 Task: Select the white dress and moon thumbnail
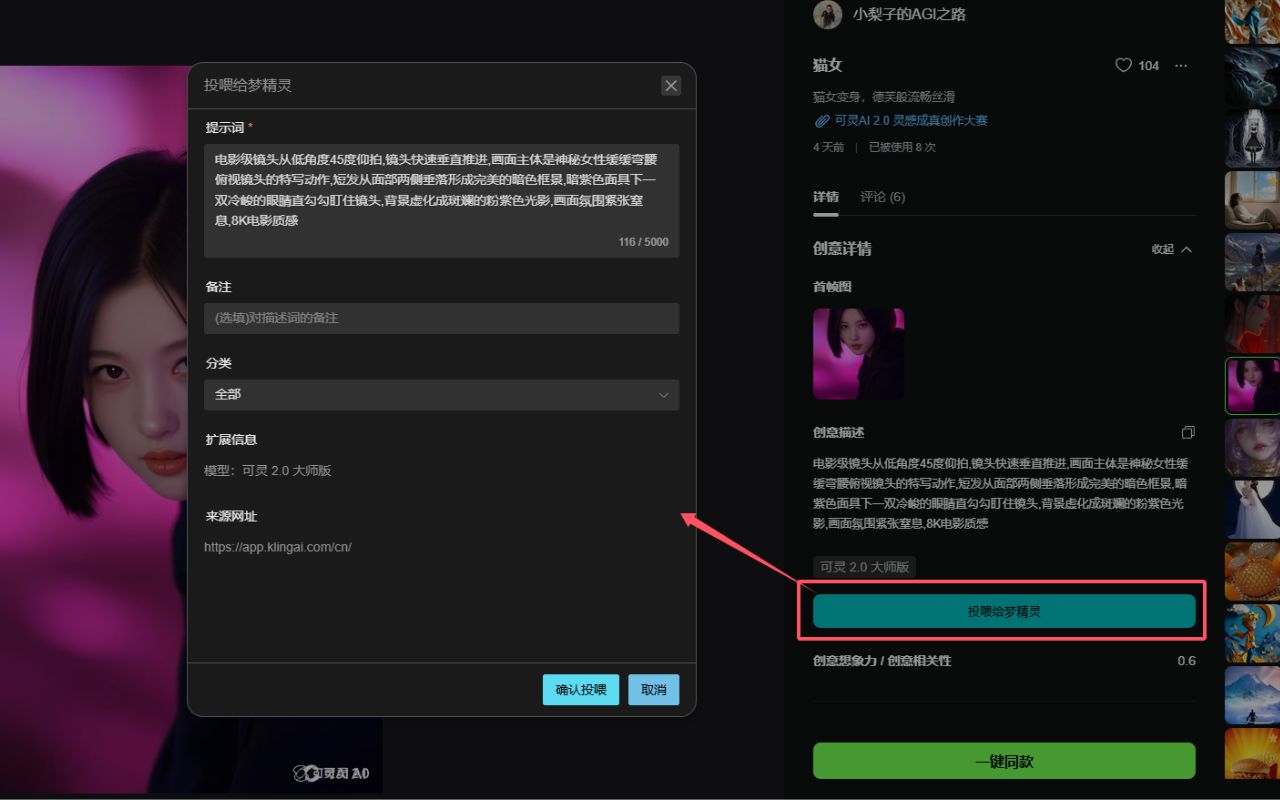coord(1252,509)
